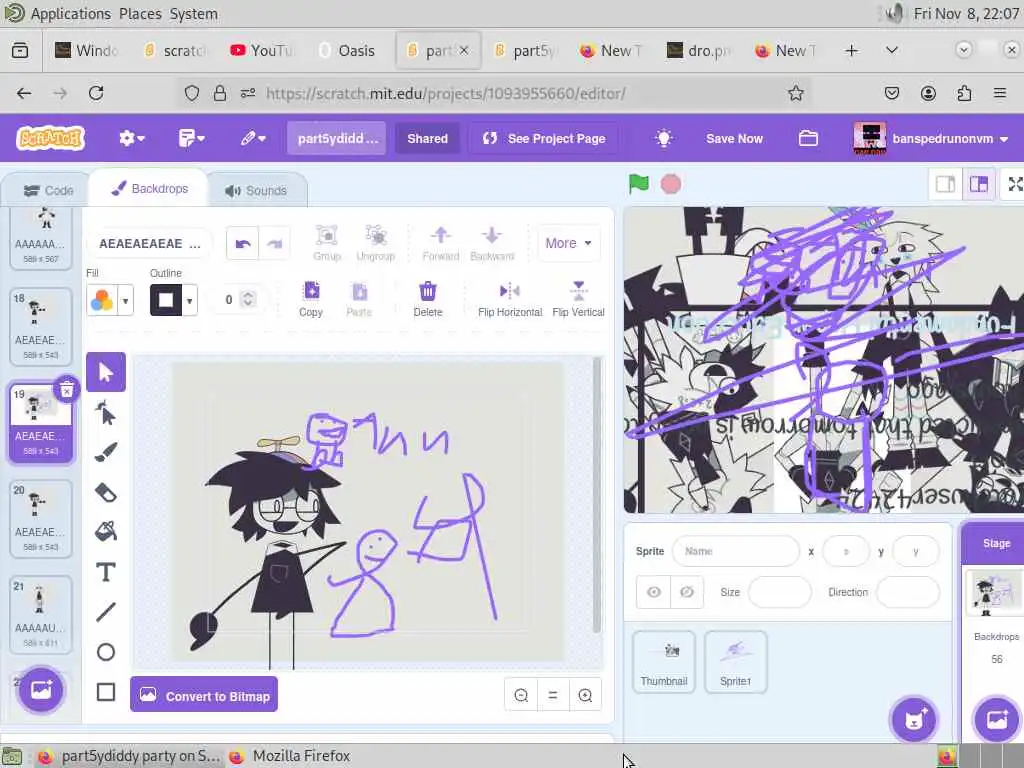The height and width of the screenshot is (768, 1024).
Task: Open the Places menu
Action: pyautogui.click(x=140, y=14)
